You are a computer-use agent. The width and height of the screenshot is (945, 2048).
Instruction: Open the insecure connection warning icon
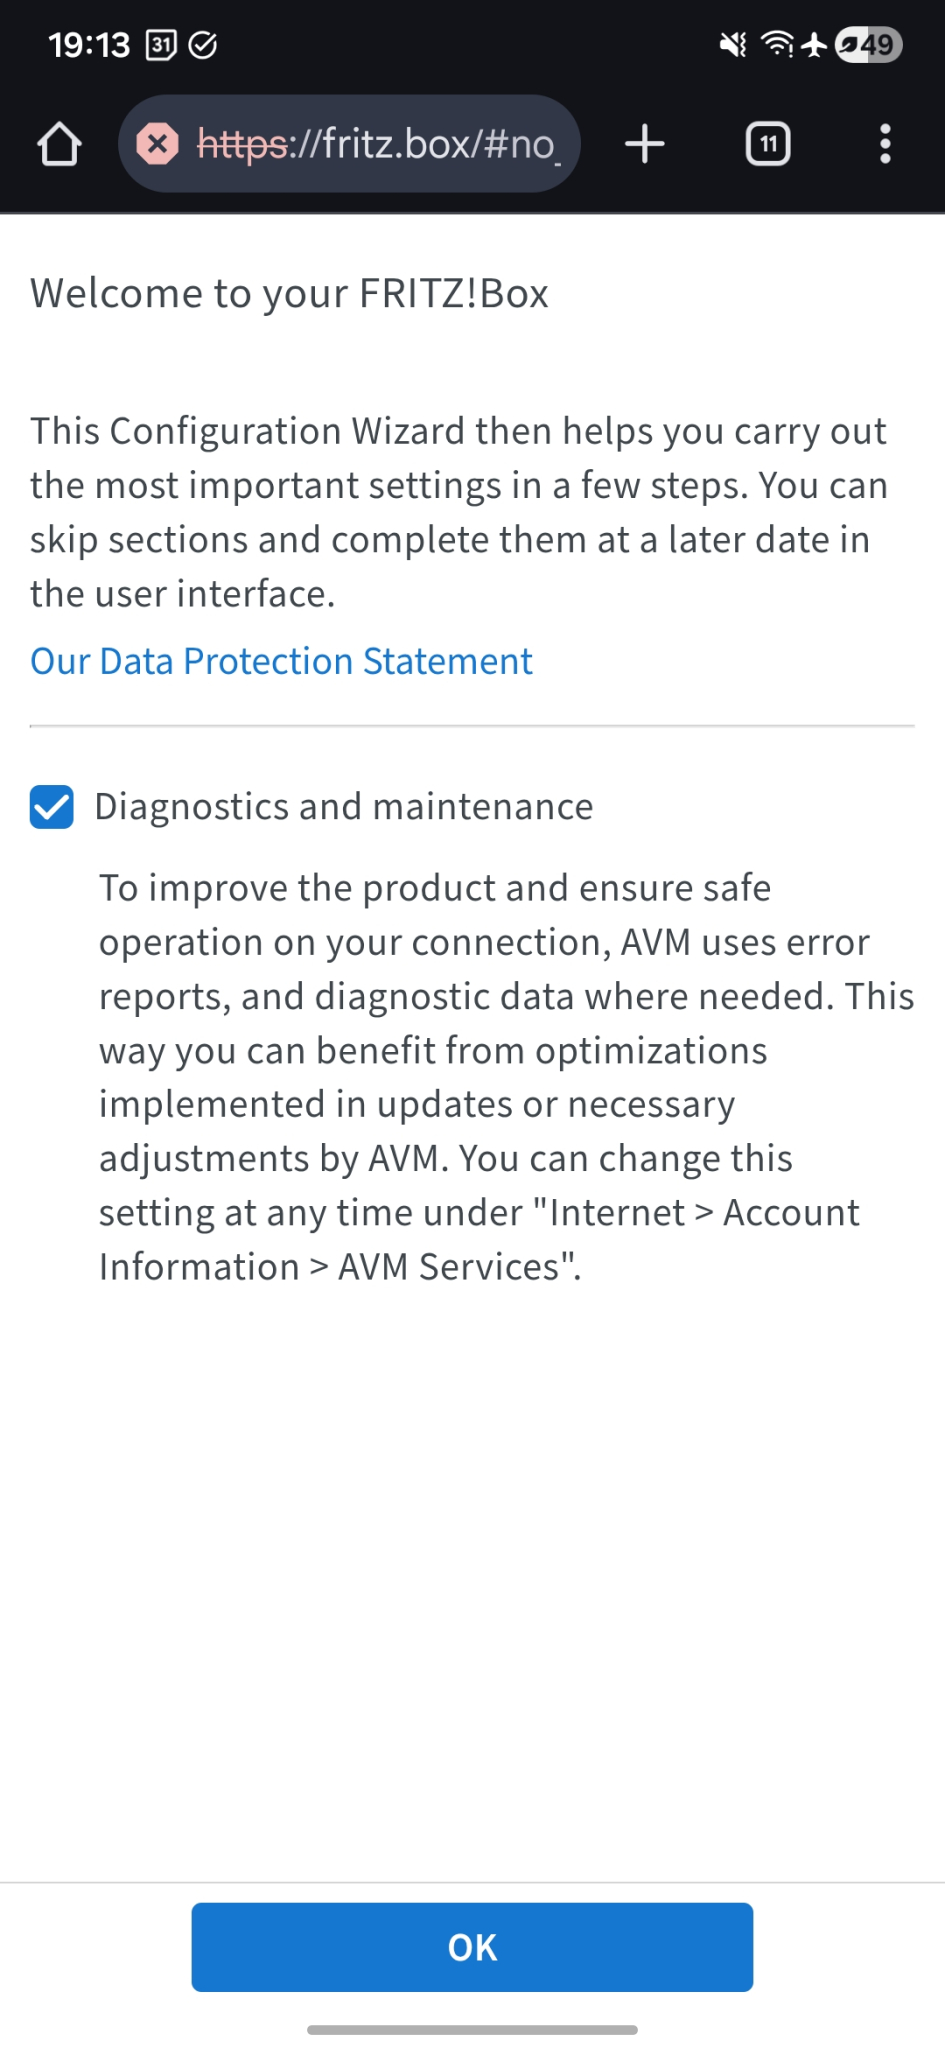[158, 144]
